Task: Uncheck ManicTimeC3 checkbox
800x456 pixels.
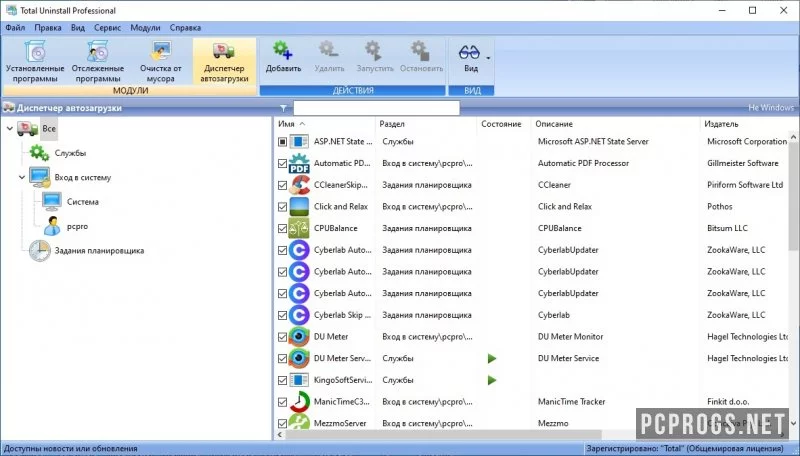Action: click(283, 402)
